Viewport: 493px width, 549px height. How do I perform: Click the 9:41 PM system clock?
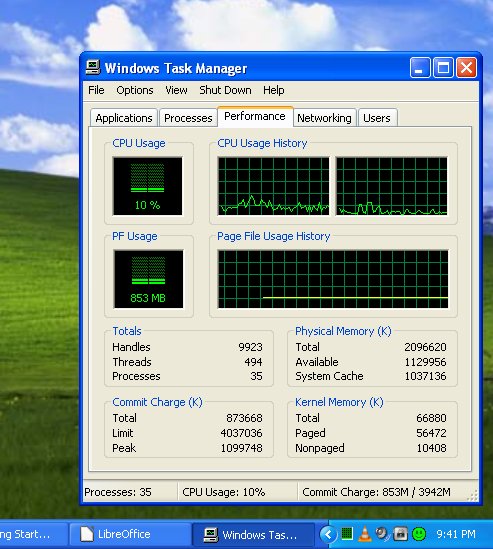(456, 534)
